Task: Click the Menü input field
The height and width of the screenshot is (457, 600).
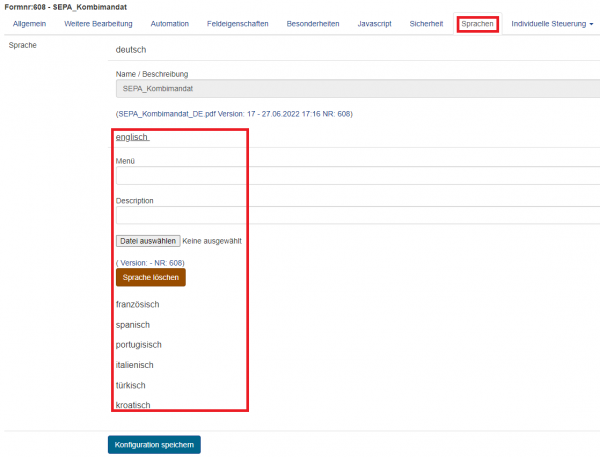Action: (358, 176)
